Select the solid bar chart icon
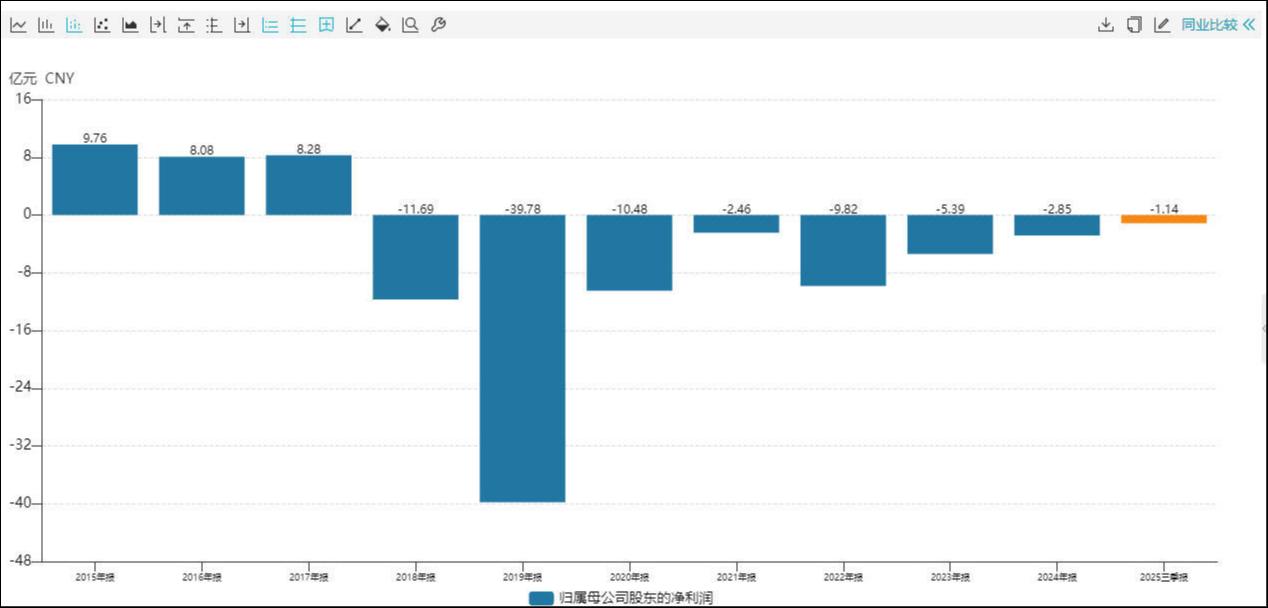The width and height of the screenshot is (1268, 608). click(46, 25)
